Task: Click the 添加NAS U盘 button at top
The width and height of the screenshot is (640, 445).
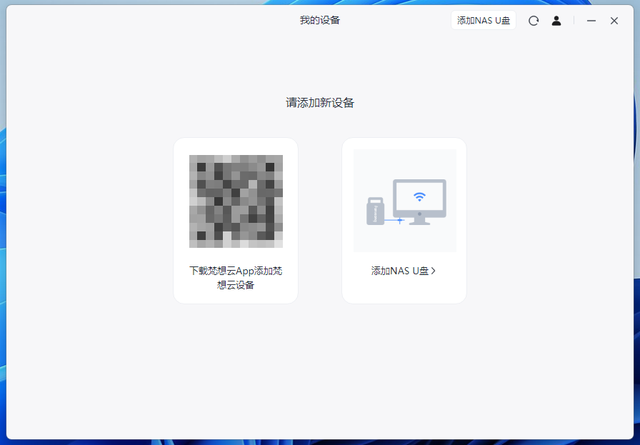Action: point(483,20)
